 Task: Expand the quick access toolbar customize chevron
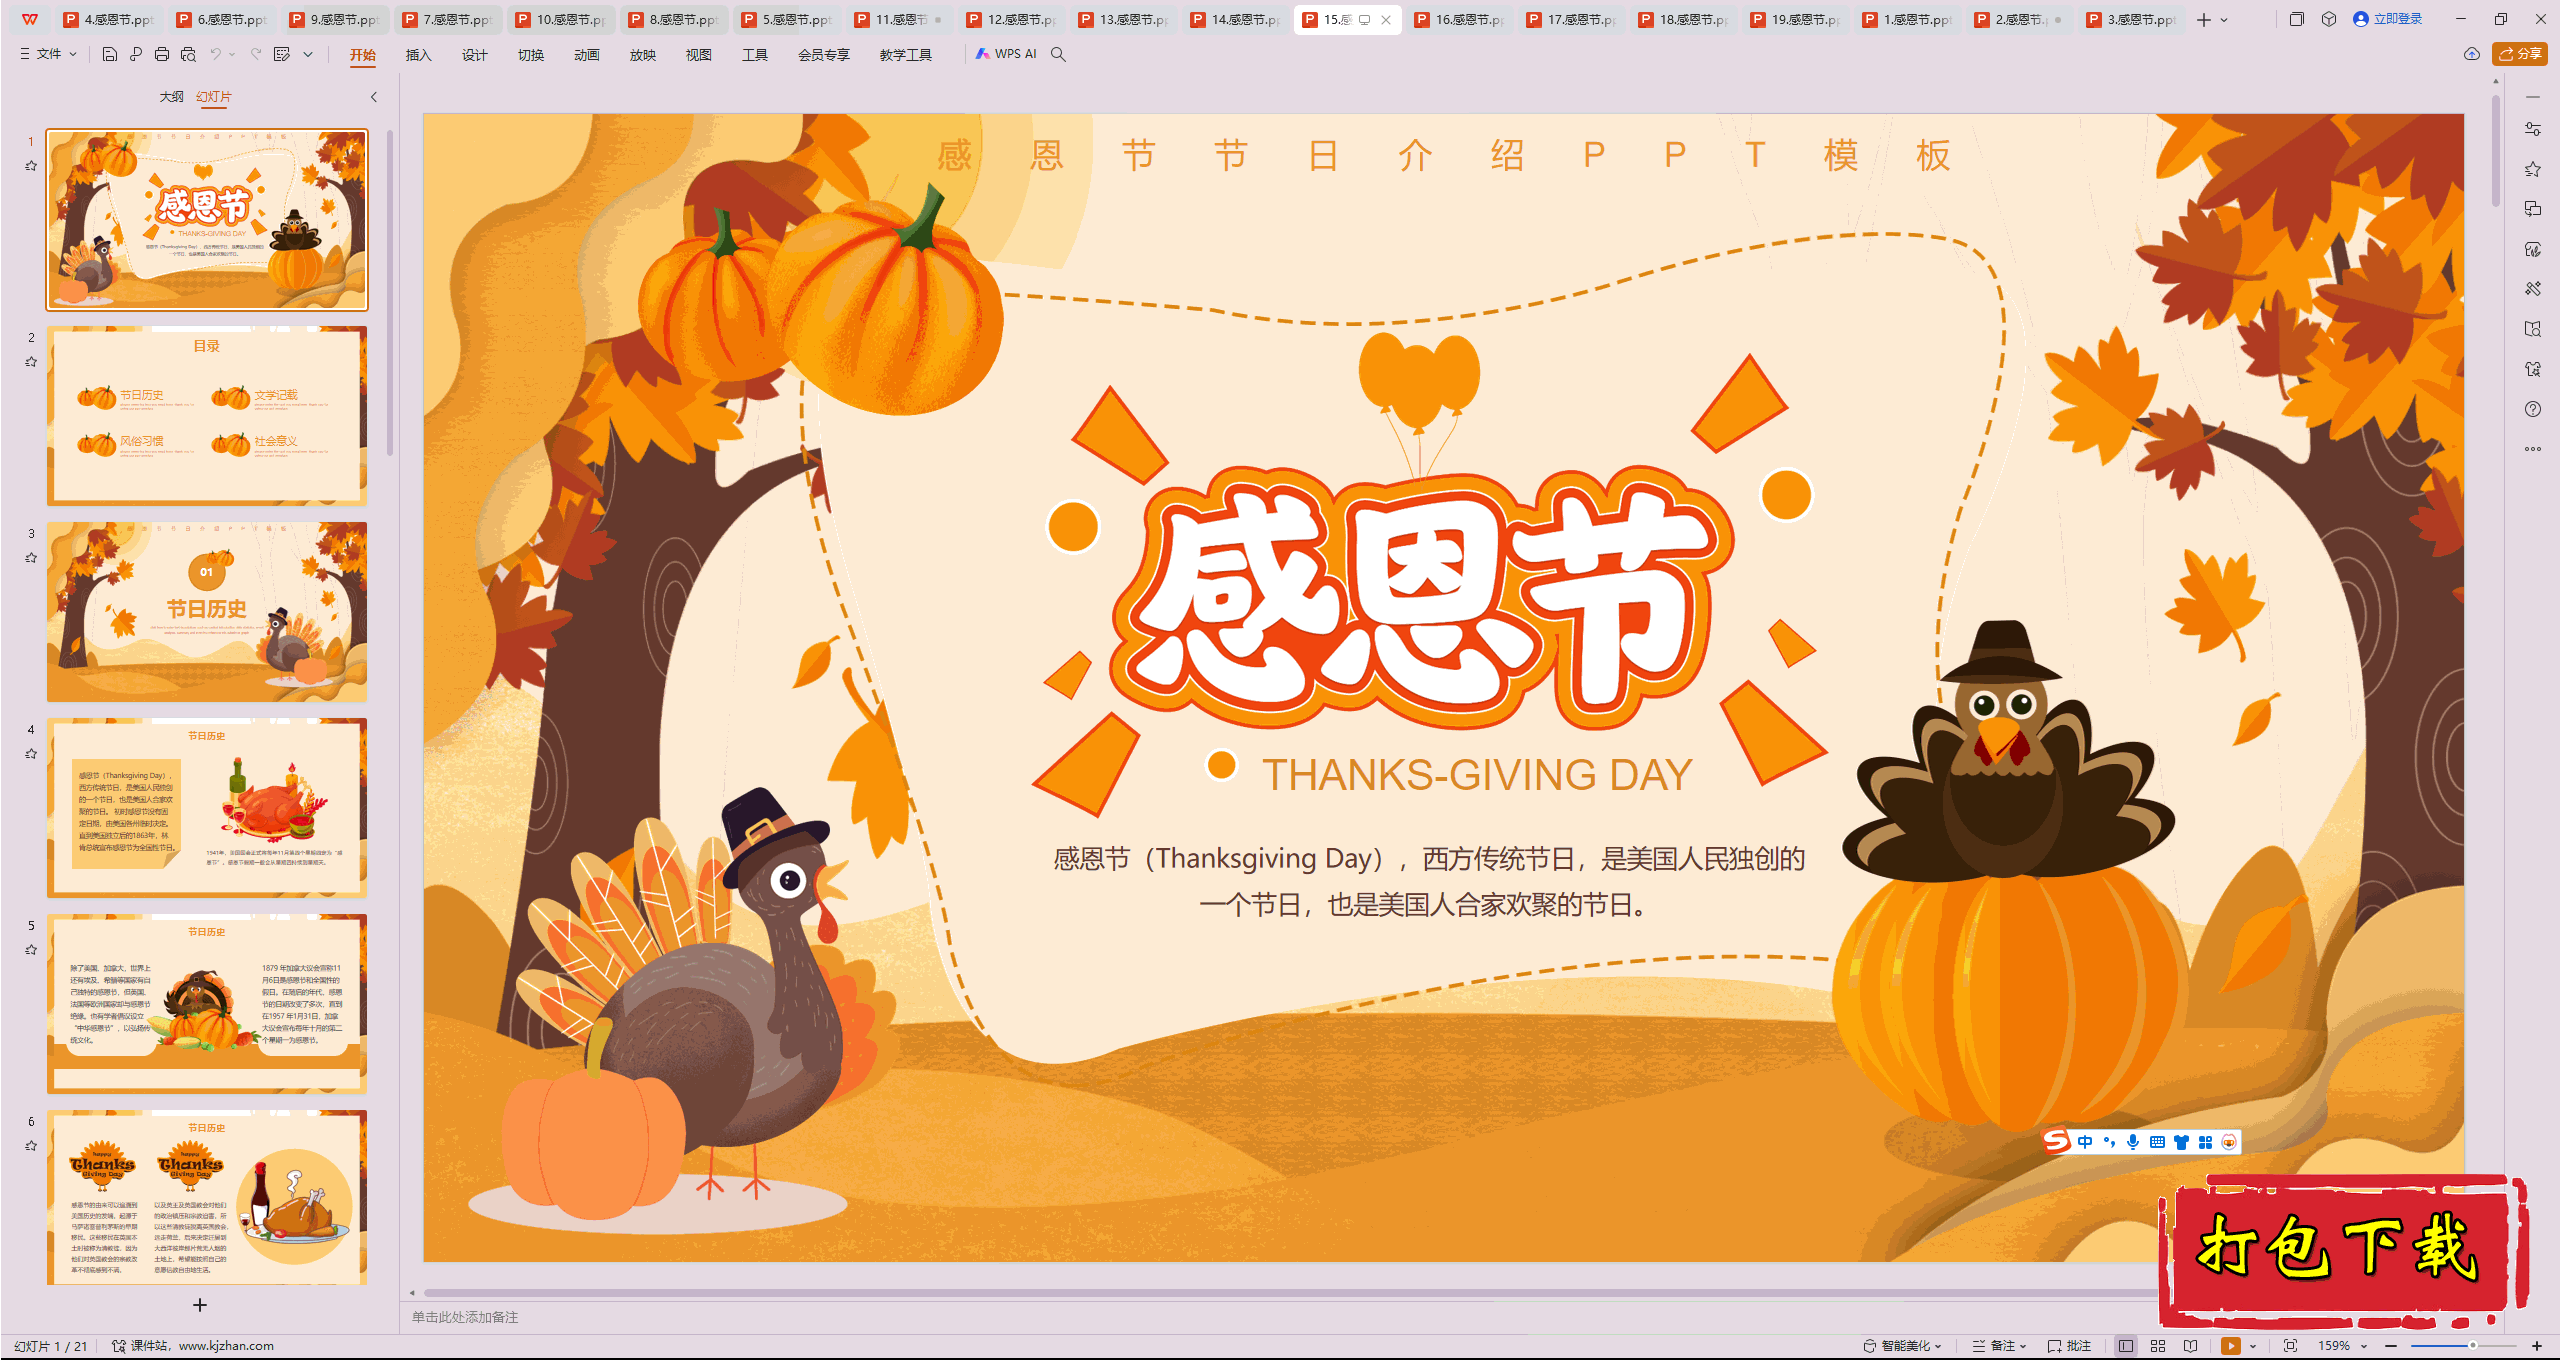(x=308, y=54)
